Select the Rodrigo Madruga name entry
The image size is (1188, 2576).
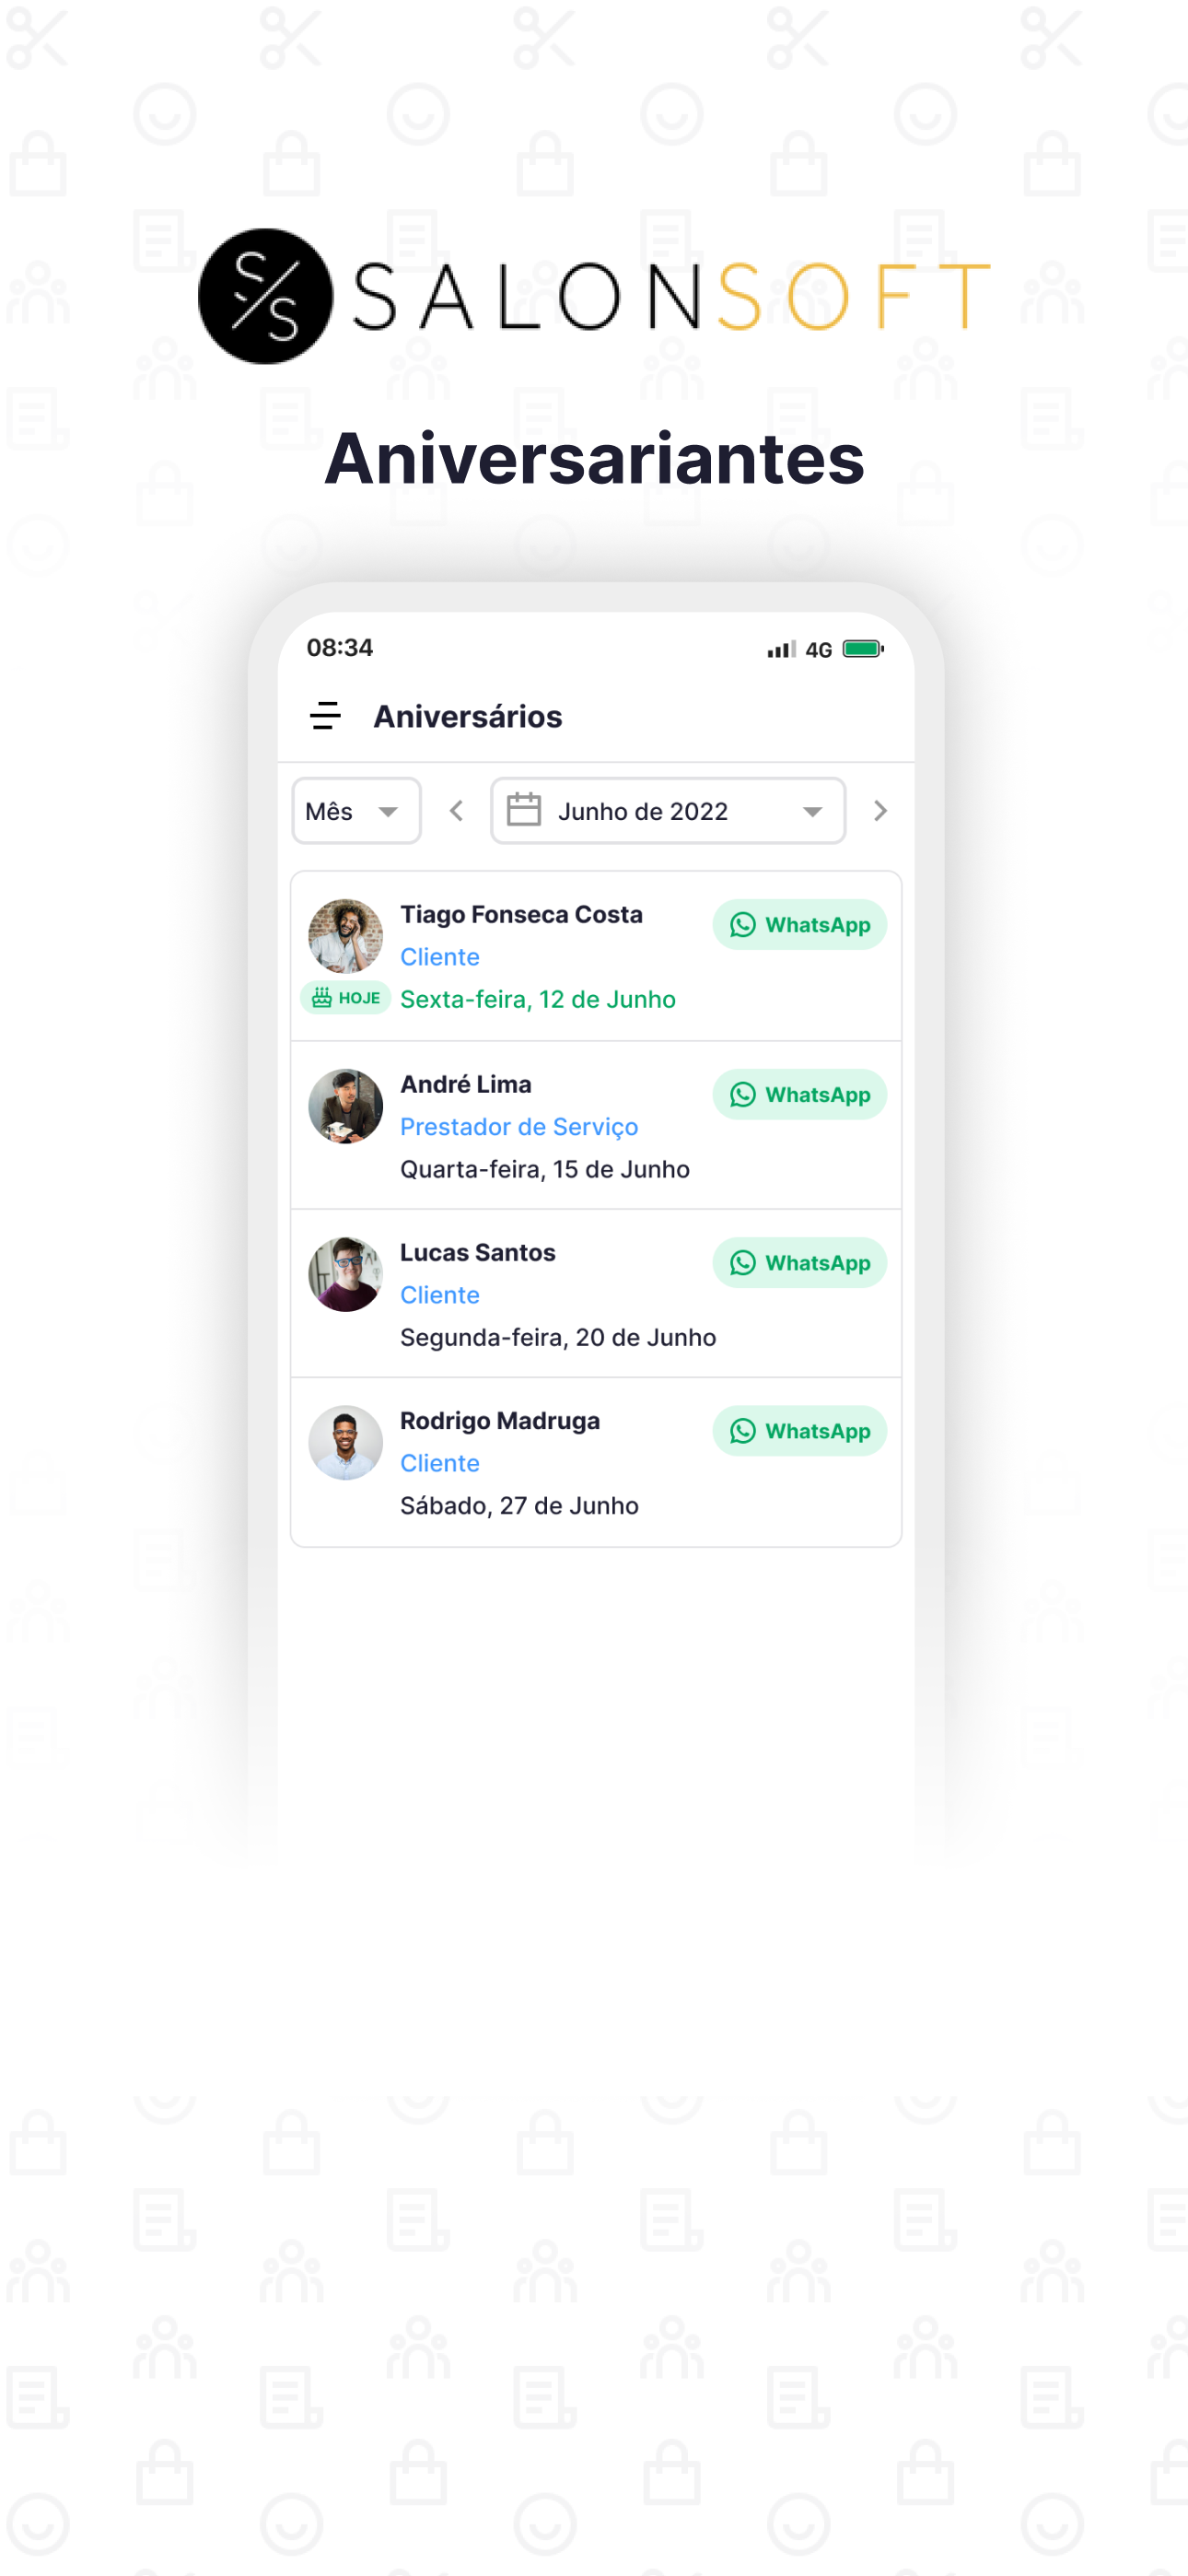pyautogui.click(x=500, y=1421)
